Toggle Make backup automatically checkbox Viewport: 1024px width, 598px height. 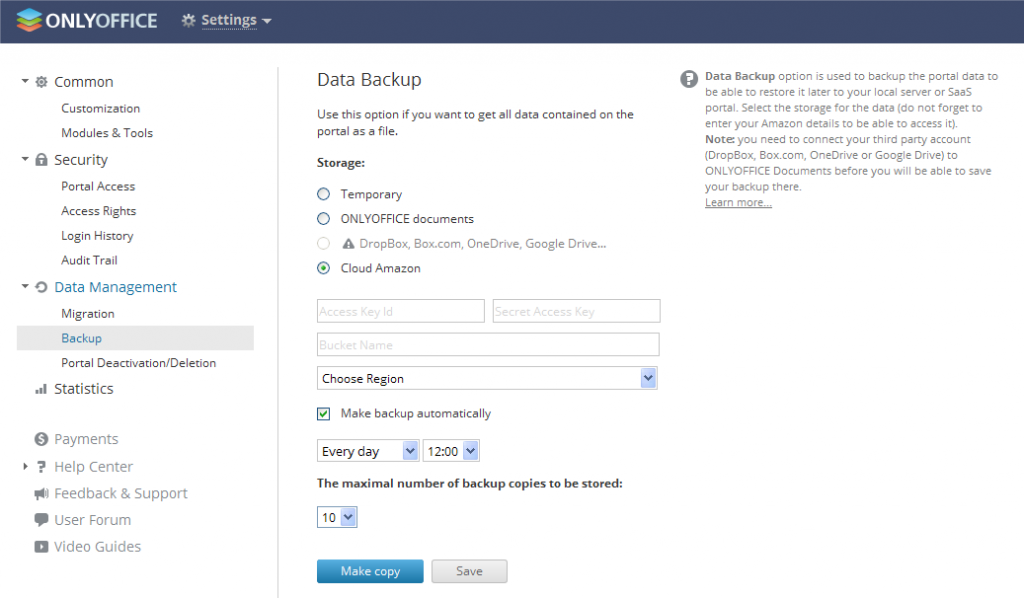tap(323, 413)
